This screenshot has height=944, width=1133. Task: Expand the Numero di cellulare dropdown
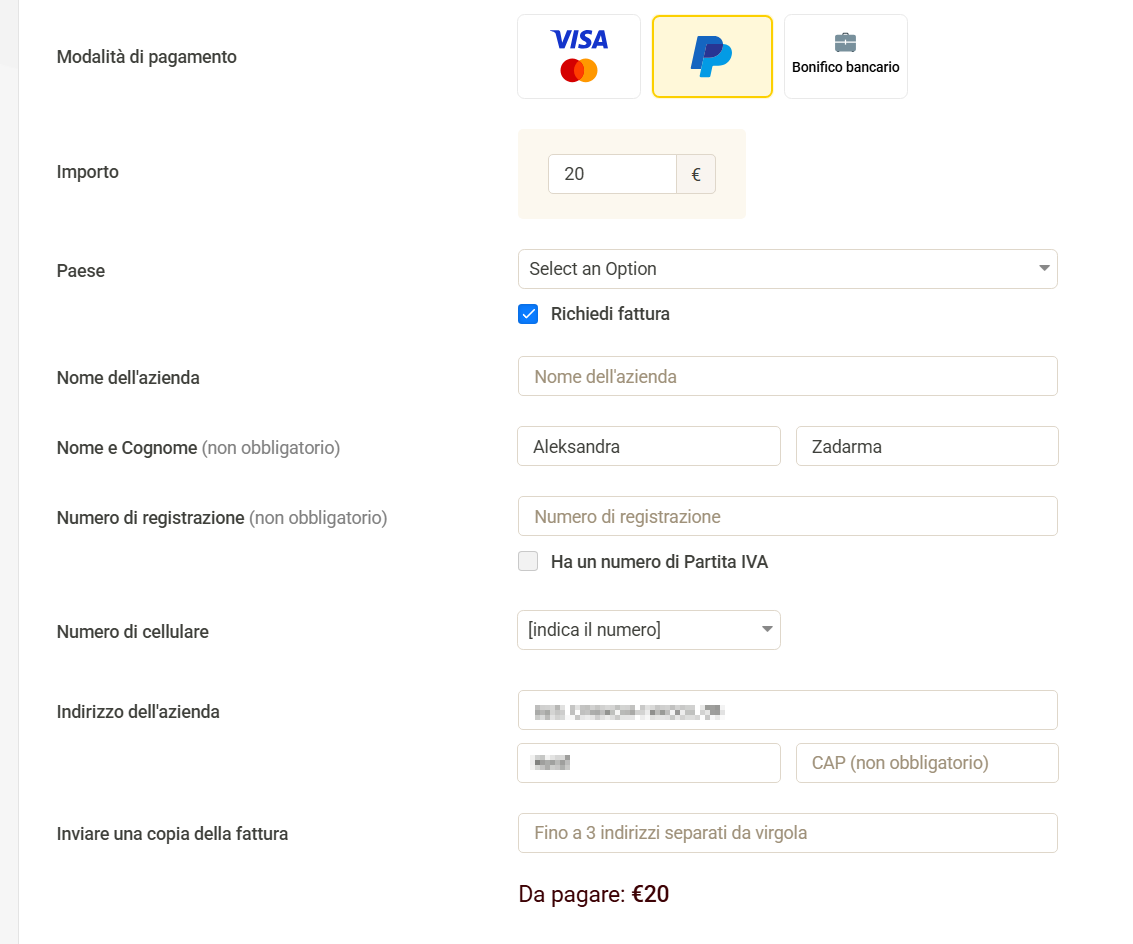click(648, 630)
